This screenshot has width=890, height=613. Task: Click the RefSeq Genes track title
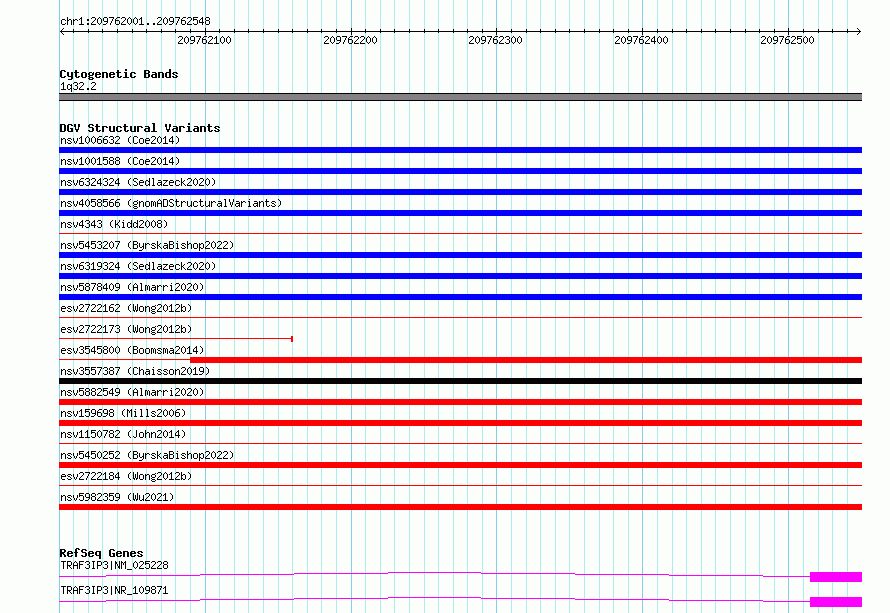[x=101, y=553]
